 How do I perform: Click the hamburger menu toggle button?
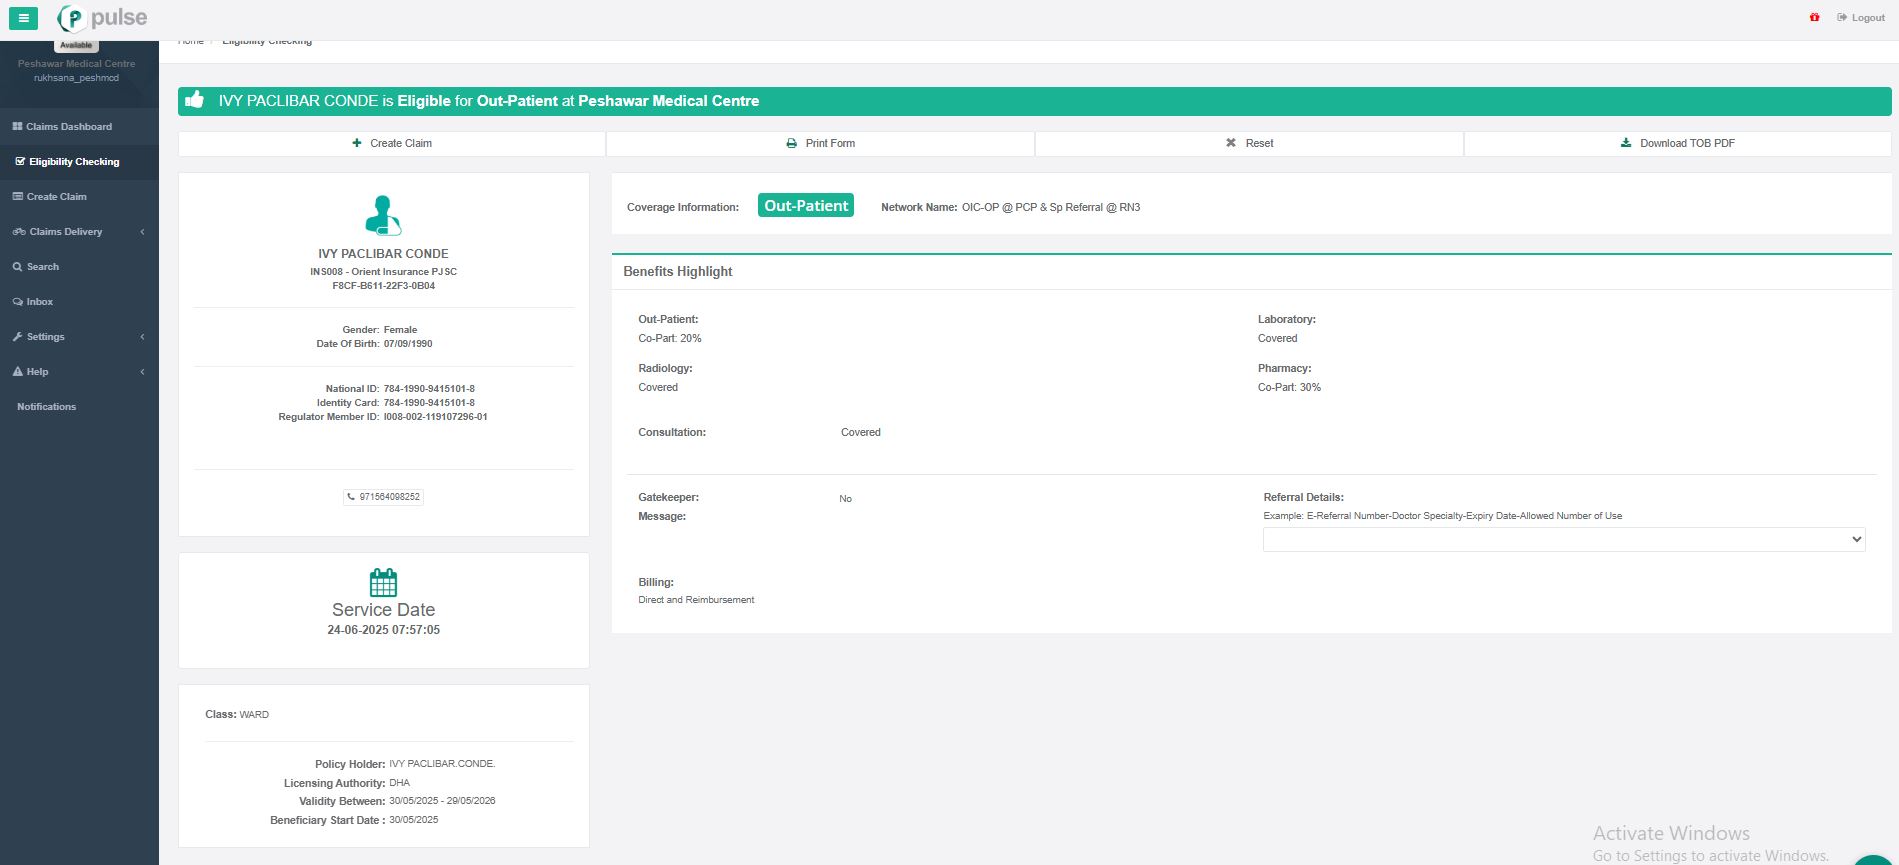click(23, 18)
